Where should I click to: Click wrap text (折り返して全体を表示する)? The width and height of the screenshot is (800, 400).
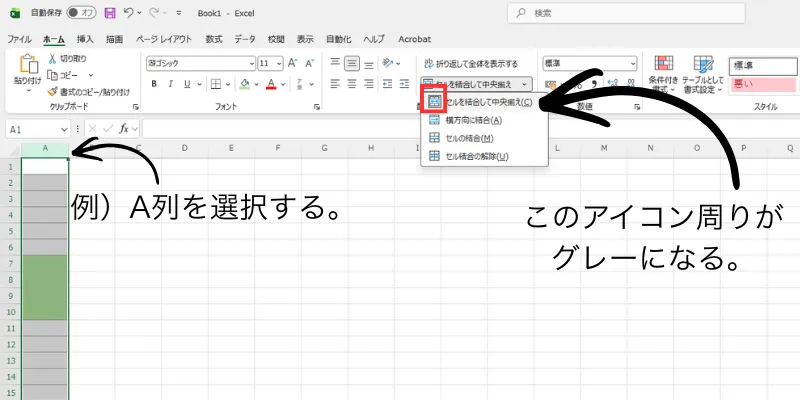pos(471,64)
